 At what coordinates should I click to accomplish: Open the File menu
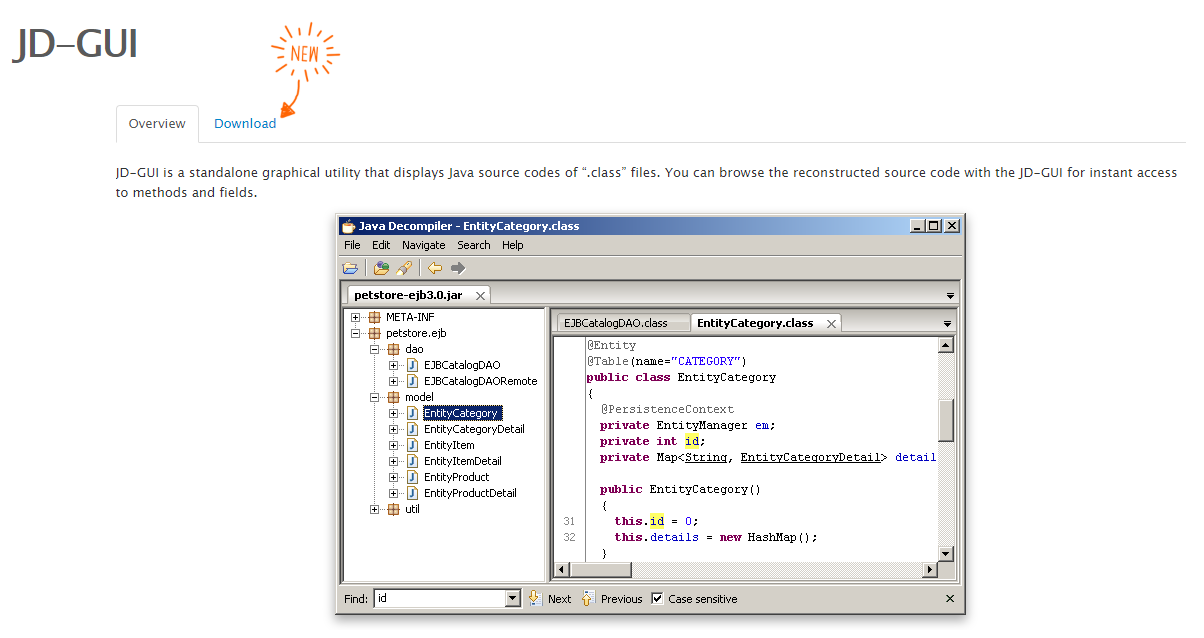click(x=352, y=245)
